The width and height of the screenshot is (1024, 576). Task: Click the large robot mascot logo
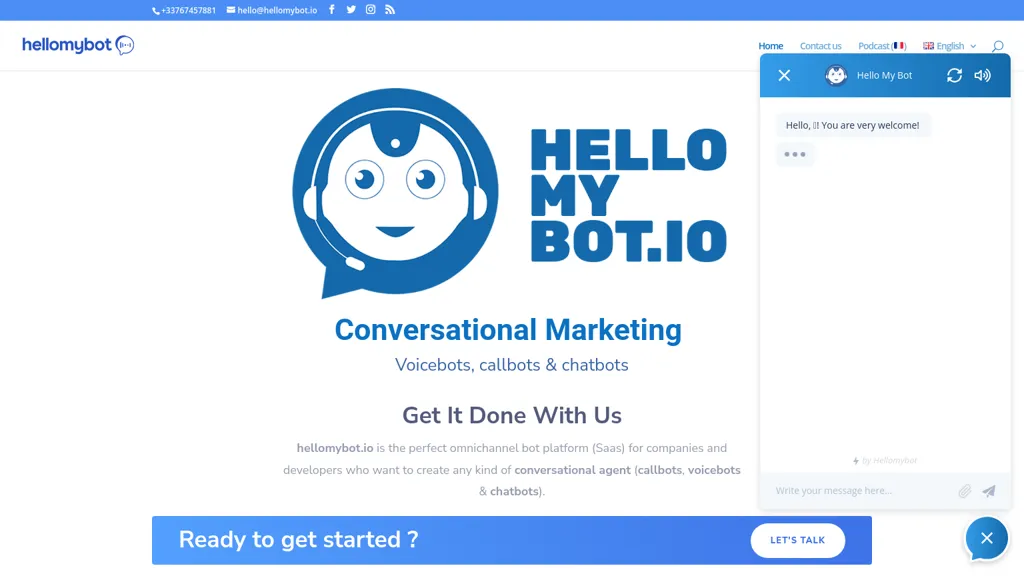pyautogui.click(x=395, y=193)
